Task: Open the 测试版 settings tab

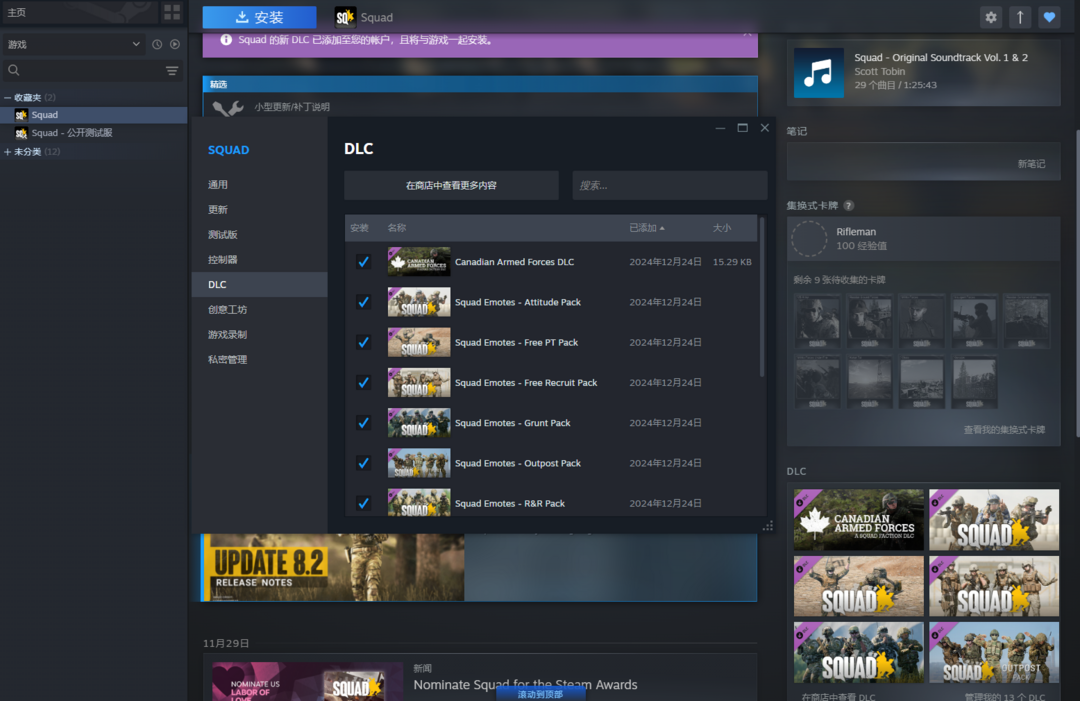Action: coord(222,235)
